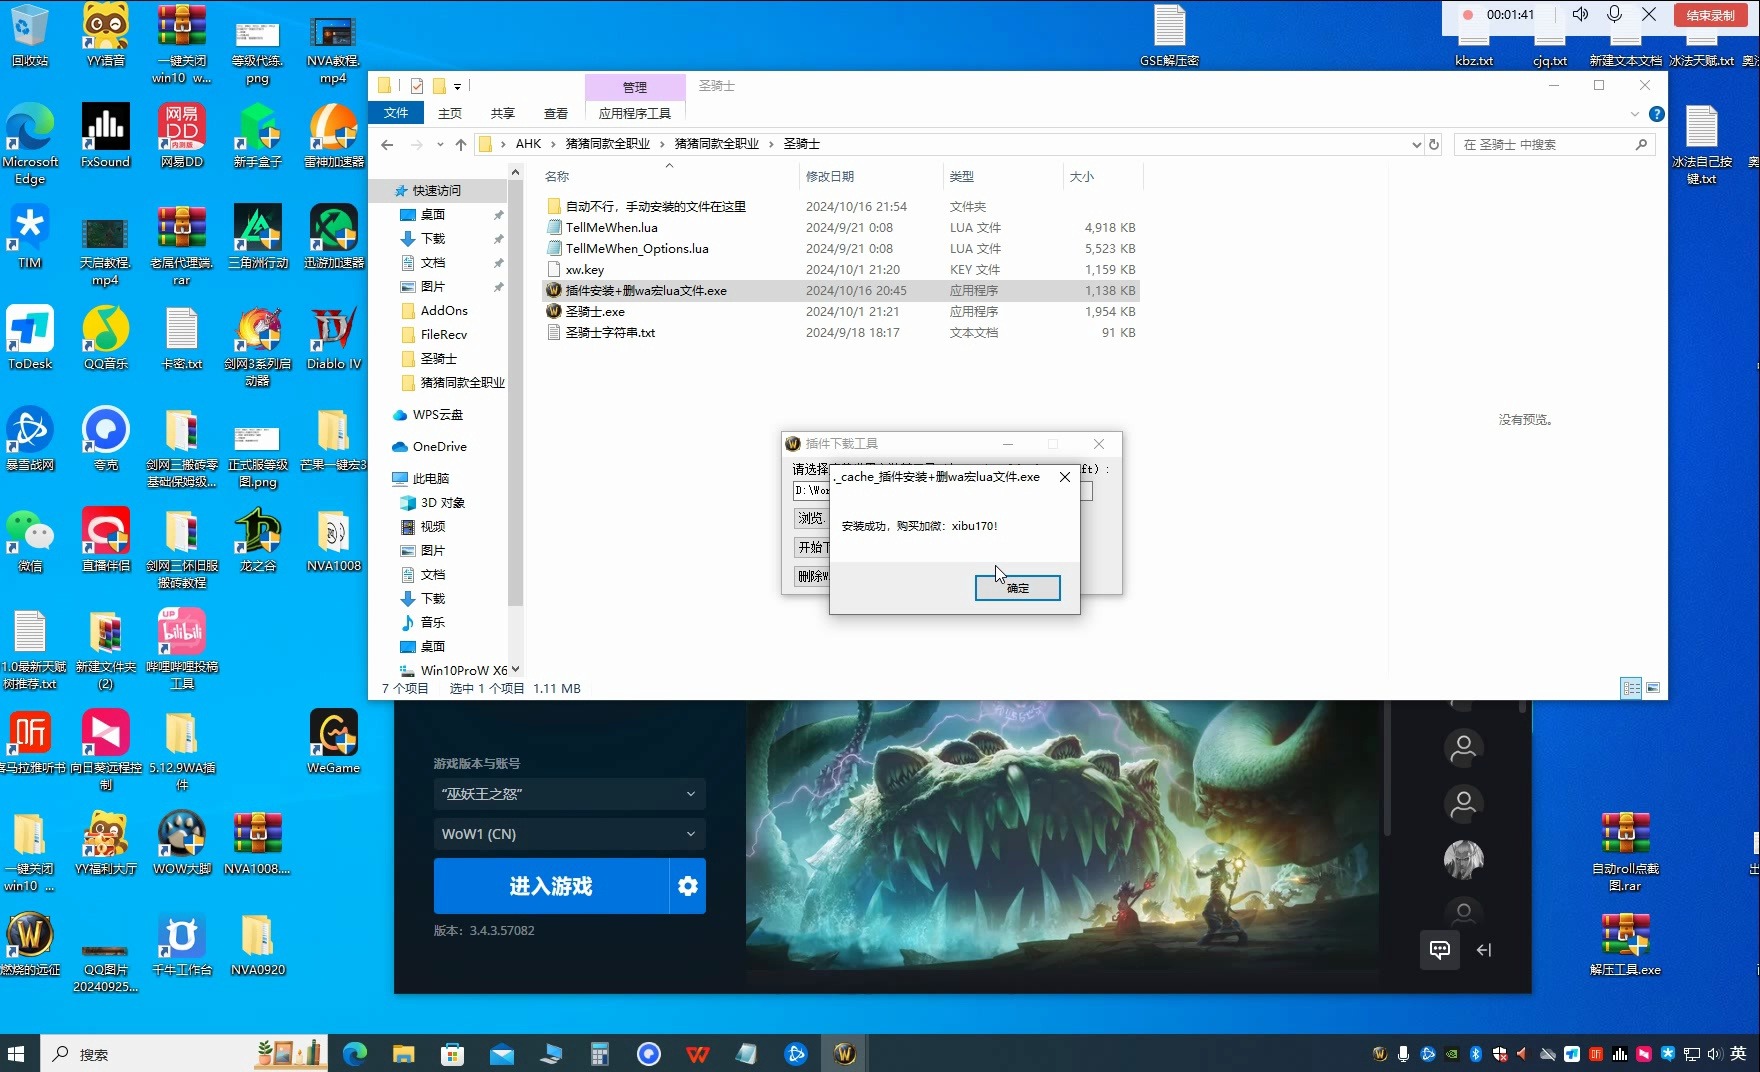Screen dimensions: 1760x1072
Task: Open WeGame desktop icon
Action: coord(333,742)
